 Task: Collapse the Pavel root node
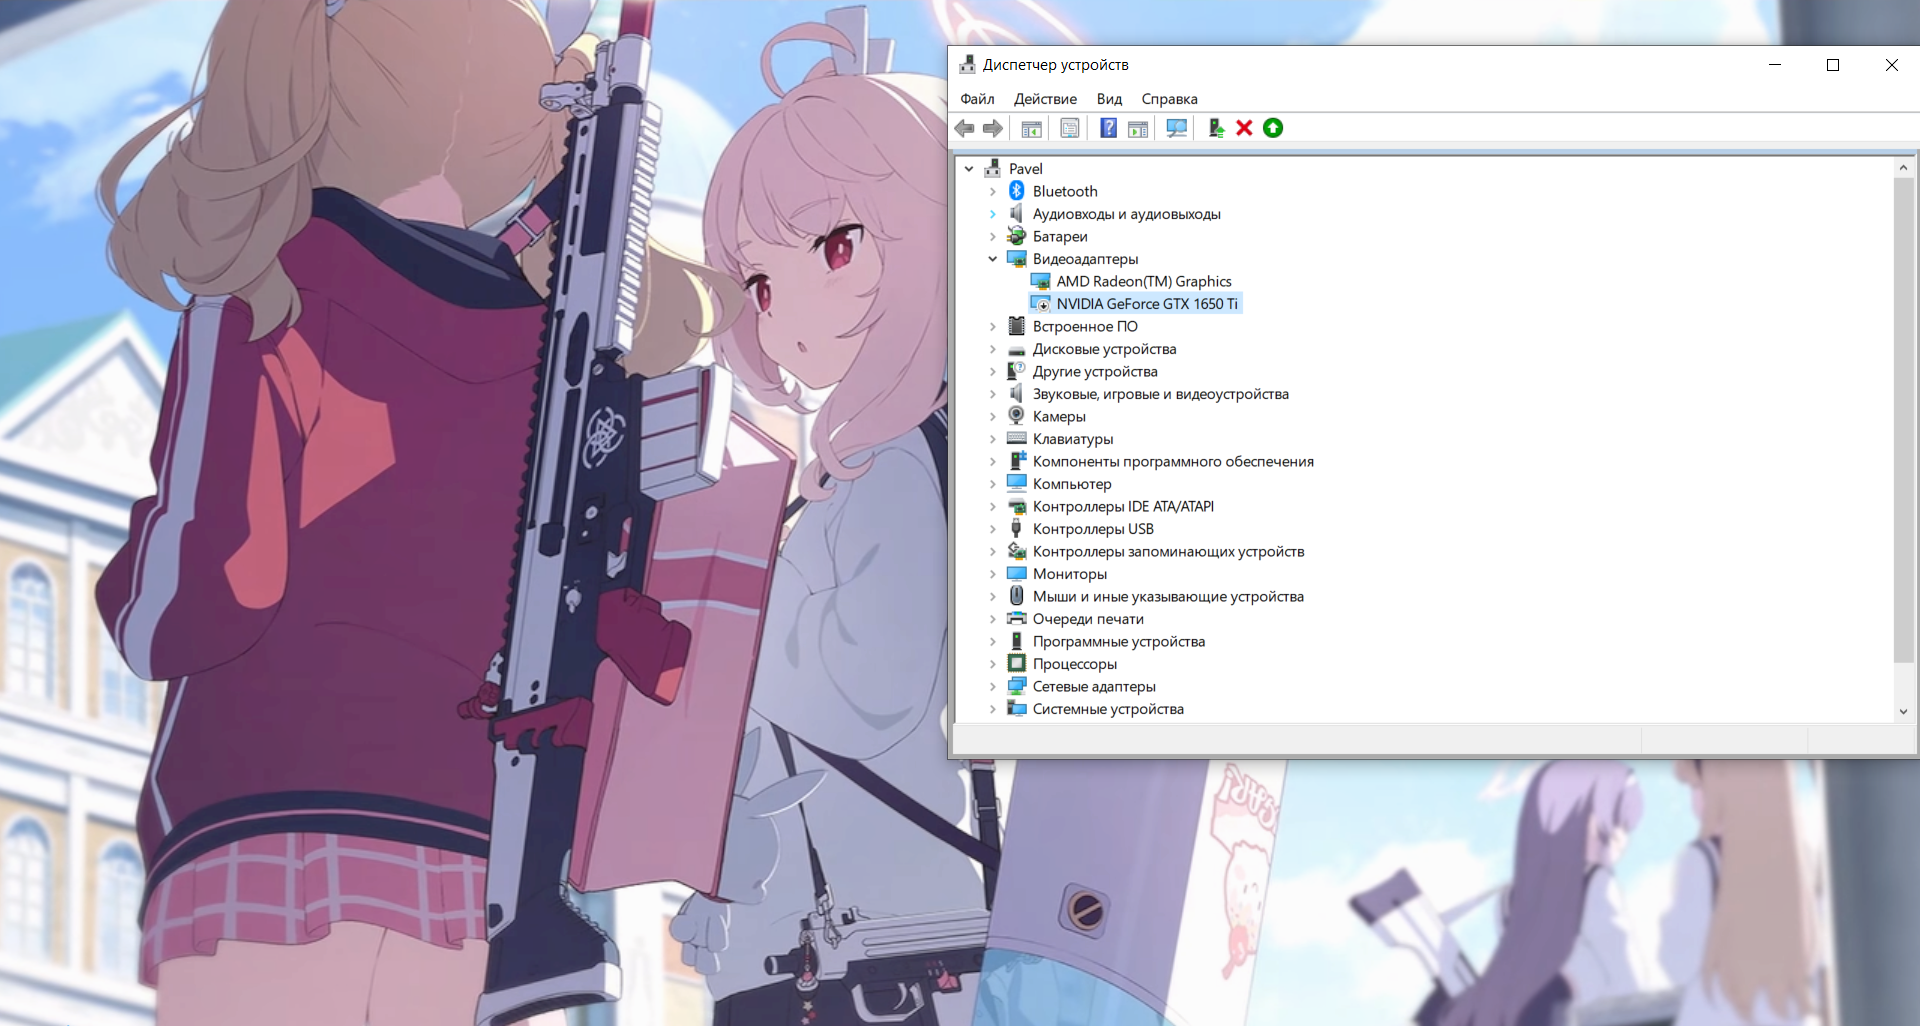click(969, 169)
